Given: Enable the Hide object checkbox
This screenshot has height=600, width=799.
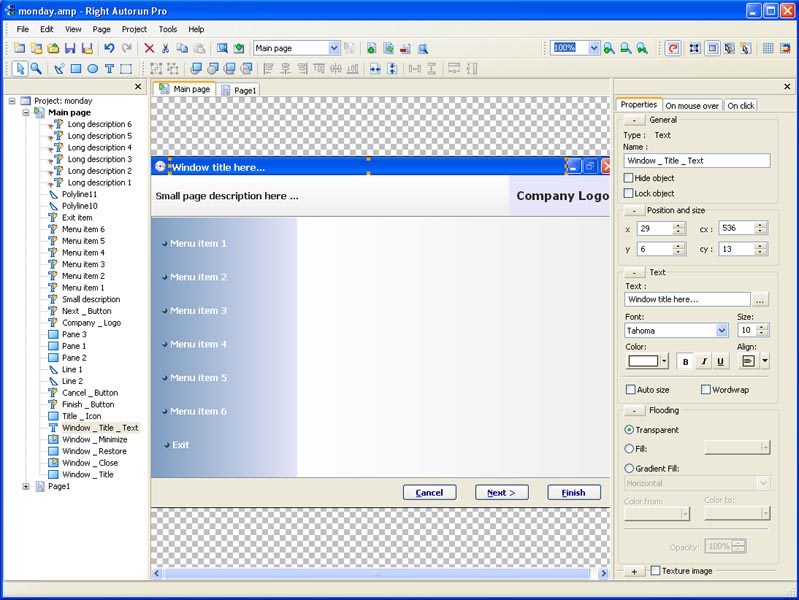Looking at the screenshot, I should click(629, 178).
